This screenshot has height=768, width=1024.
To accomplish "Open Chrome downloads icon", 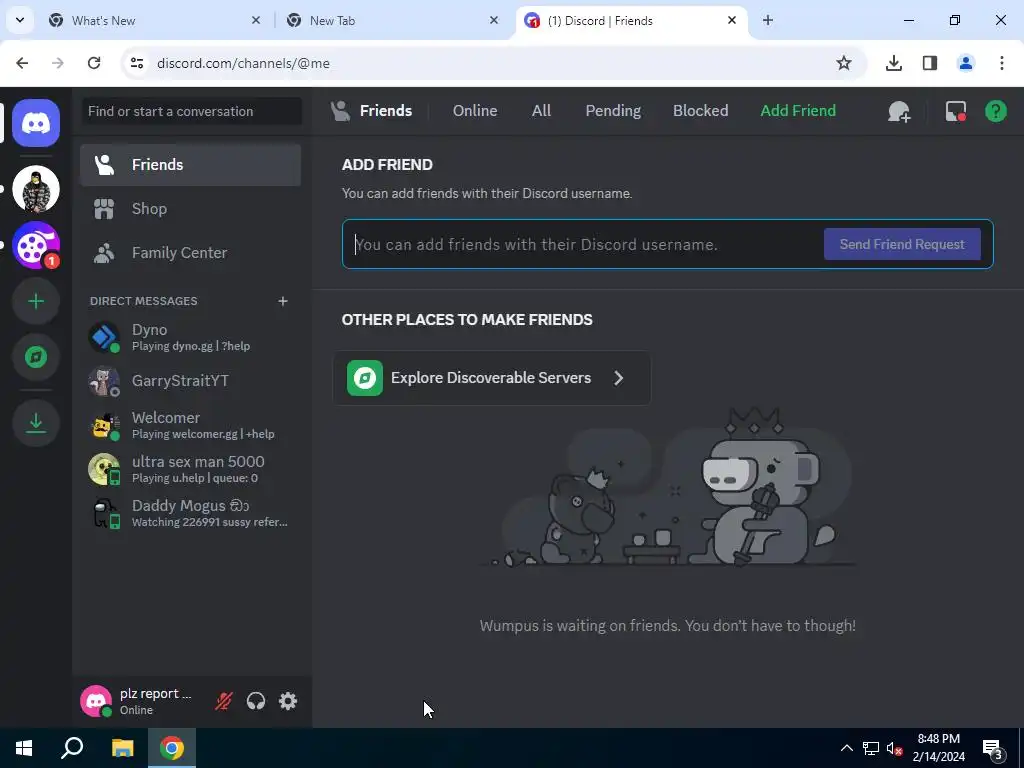I will pos(894,63).
